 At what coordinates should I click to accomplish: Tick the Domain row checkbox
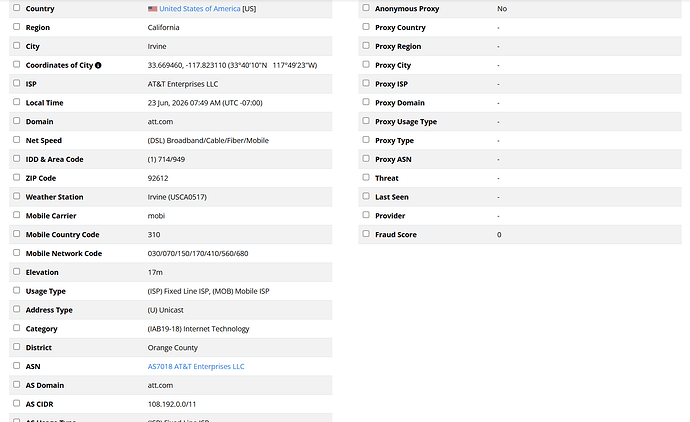pos(17,121)
